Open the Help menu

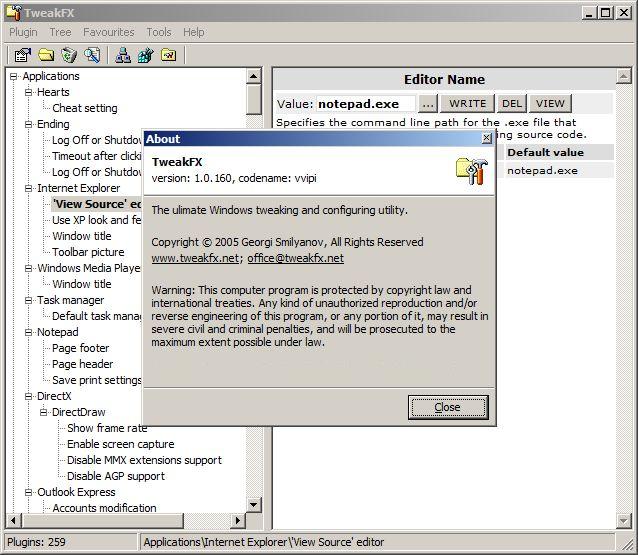click(x=194, y=32)
